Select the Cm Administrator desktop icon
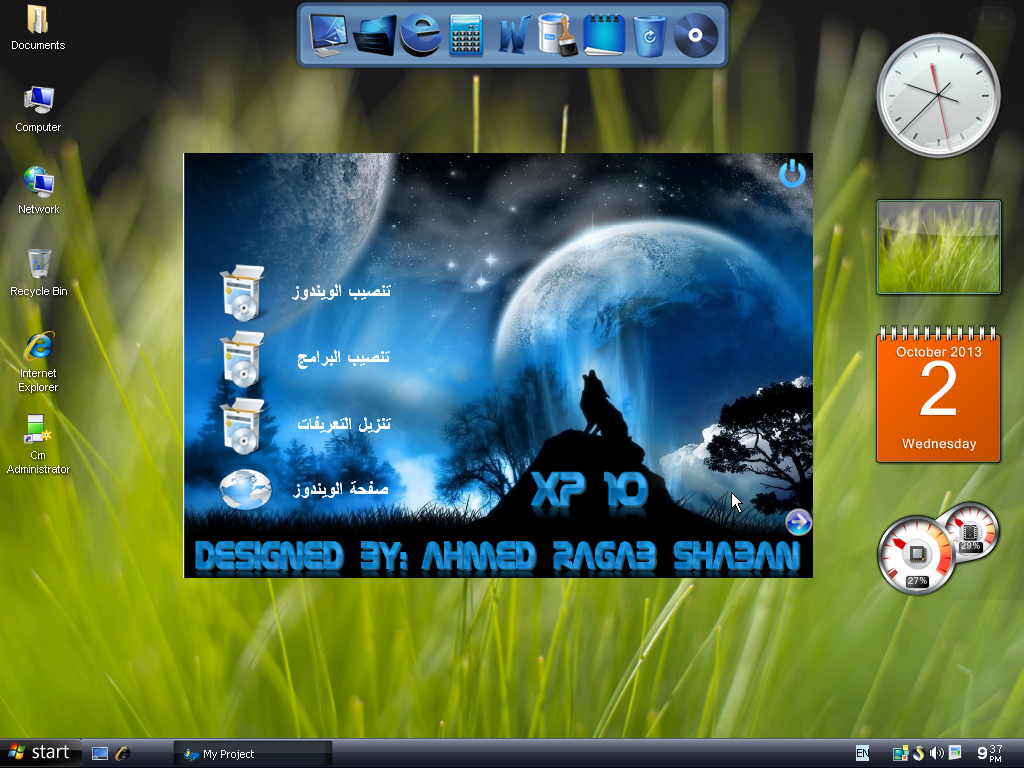The image size is (1024, 768). [x=38, y=444]
